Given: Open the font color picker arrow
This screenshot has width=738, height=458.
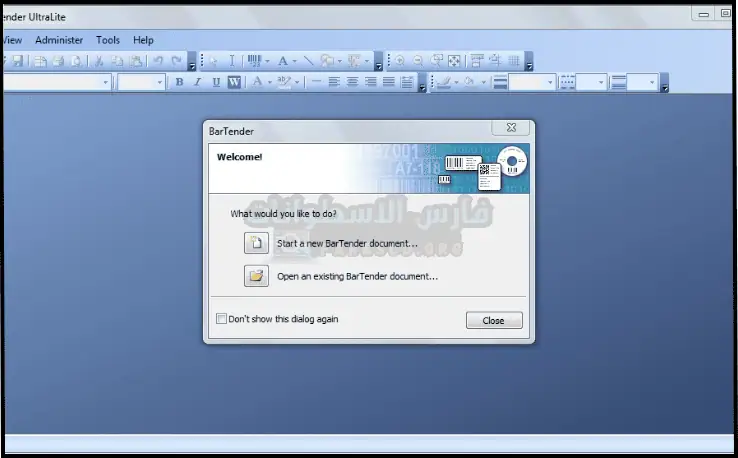Looking at the screenshot, I should click(269, 82).
